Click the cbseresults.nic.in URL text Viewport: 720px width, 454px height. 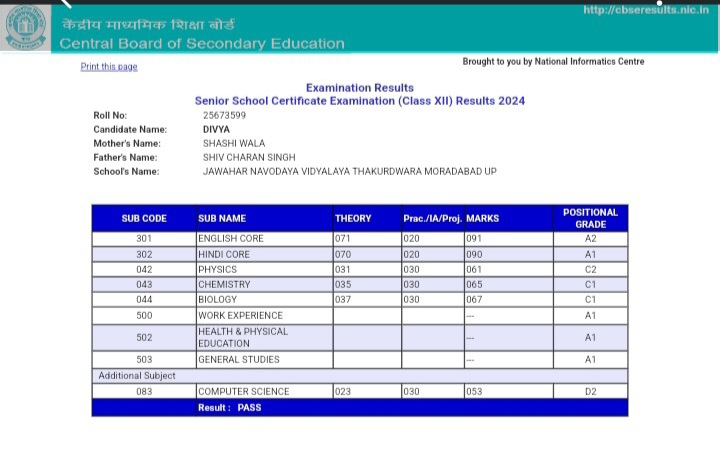point(646,10)
